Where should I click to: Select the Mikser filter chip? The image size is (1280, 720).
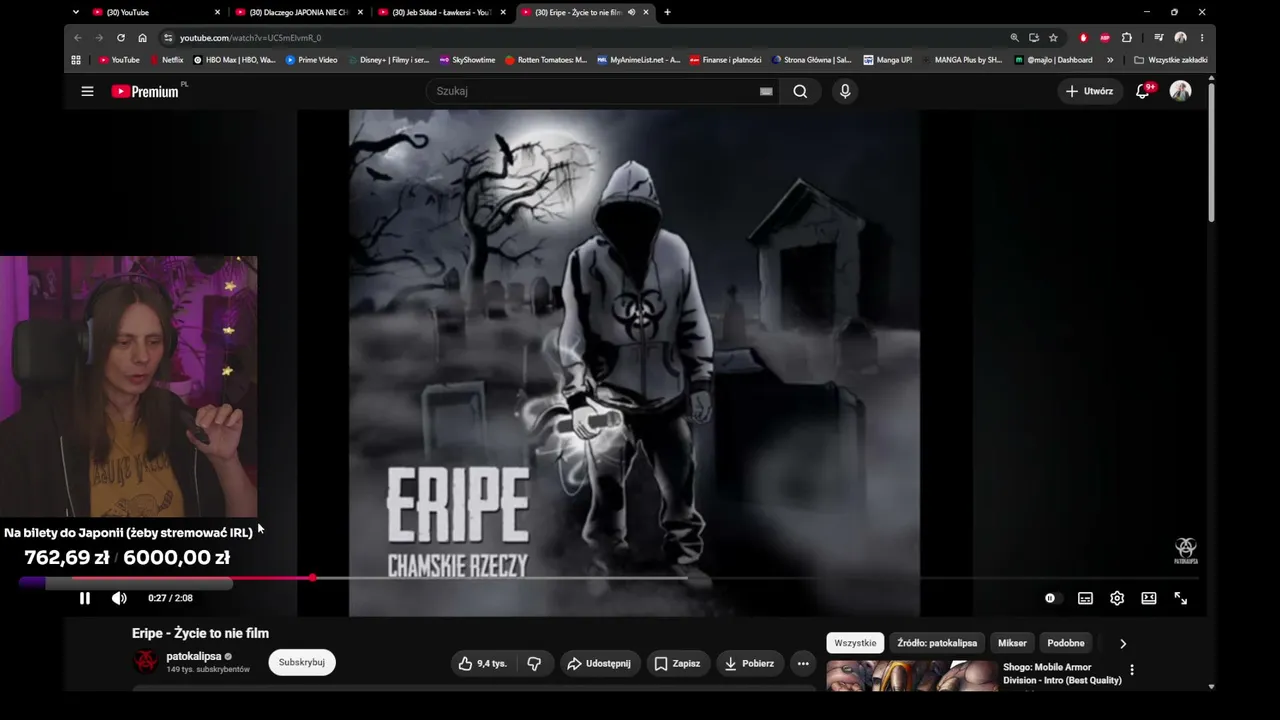click(1012, 643)
